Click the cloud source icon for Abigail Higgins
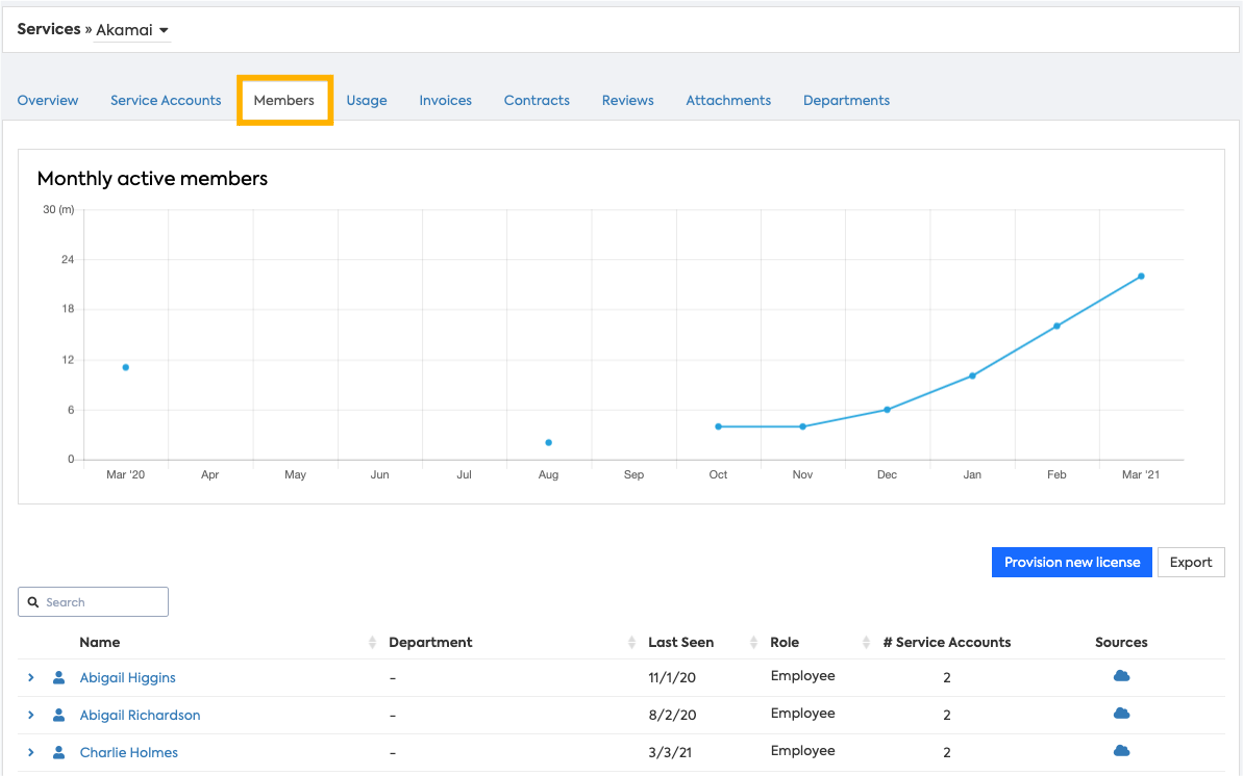1243x777 pixels. [1121, 677]
